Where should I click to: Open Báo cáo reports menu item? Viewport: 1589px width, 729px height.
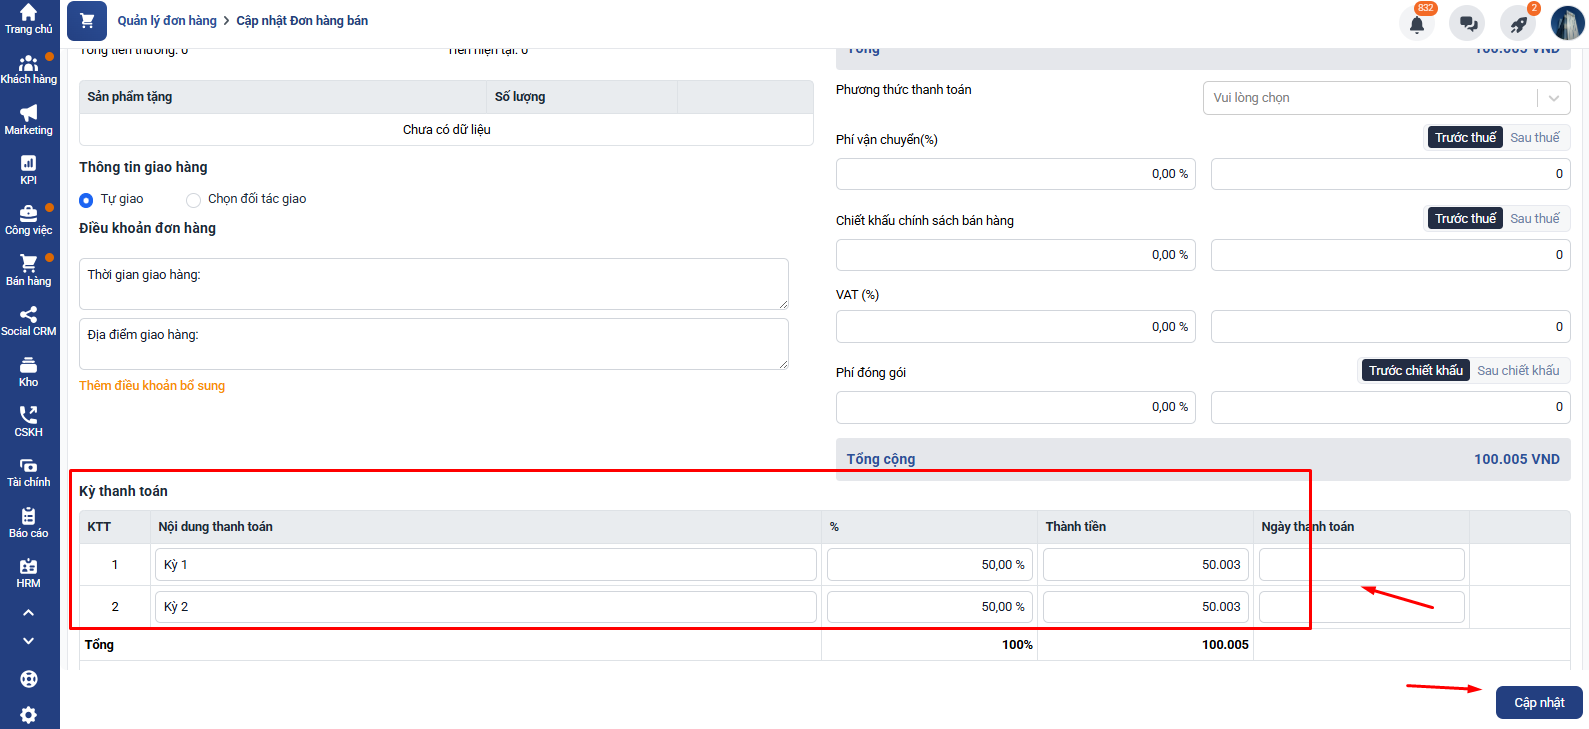click(x=28, y=522)
